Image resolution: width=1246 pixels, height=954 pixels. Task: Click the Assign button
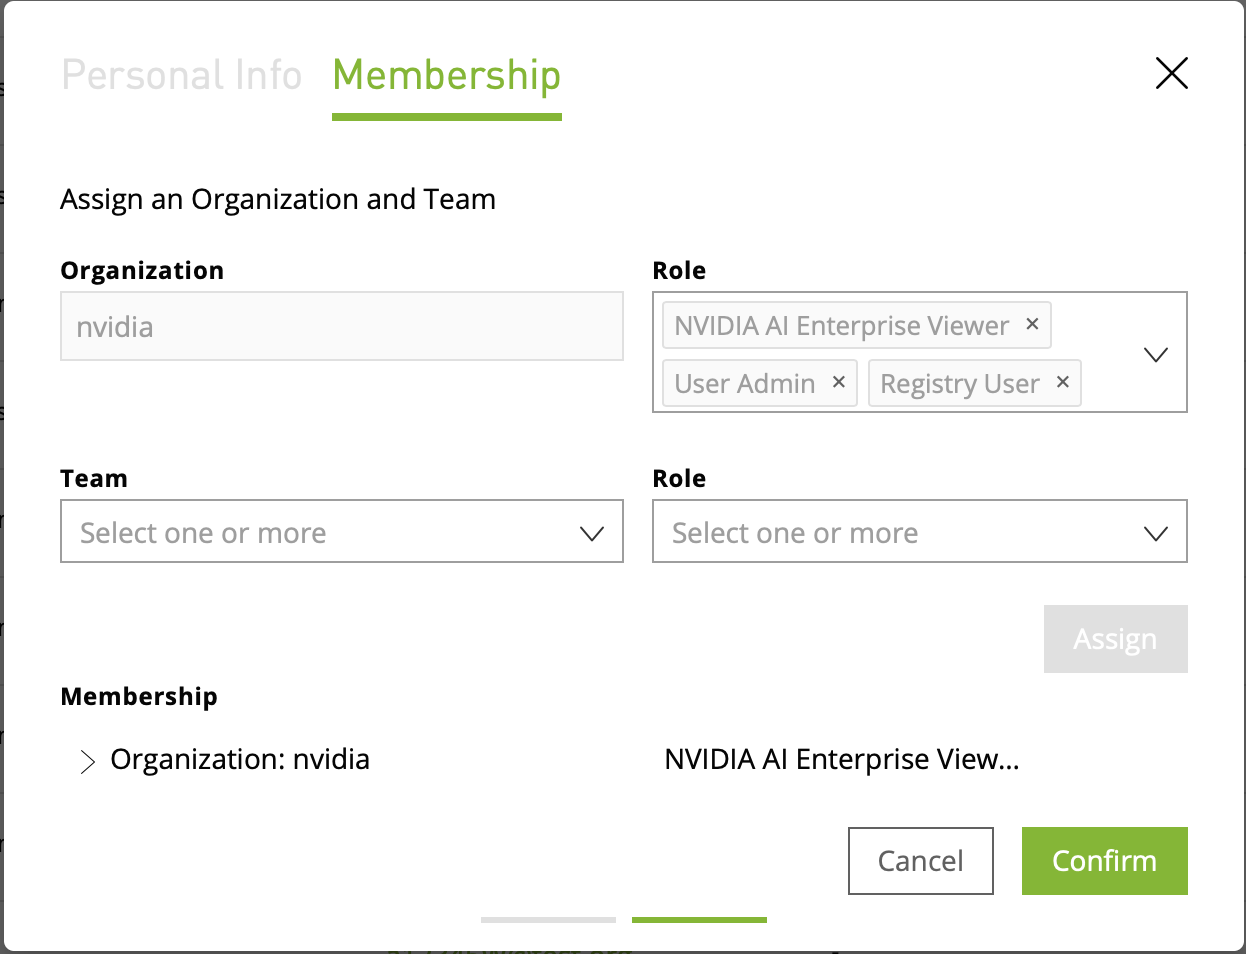pyautogui.click(x=1115, y=638)
